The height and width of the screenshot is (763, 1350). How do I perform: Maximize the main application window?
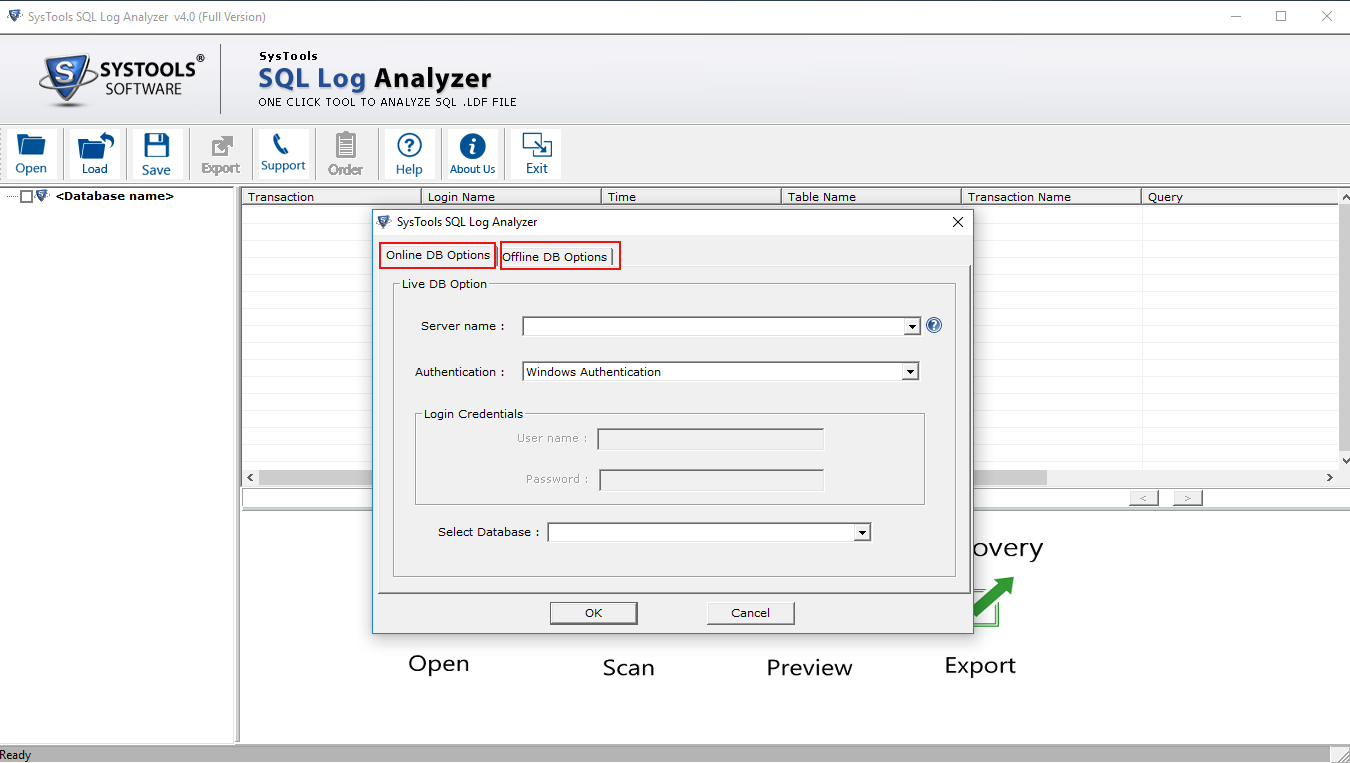[x=1281, y=16]
